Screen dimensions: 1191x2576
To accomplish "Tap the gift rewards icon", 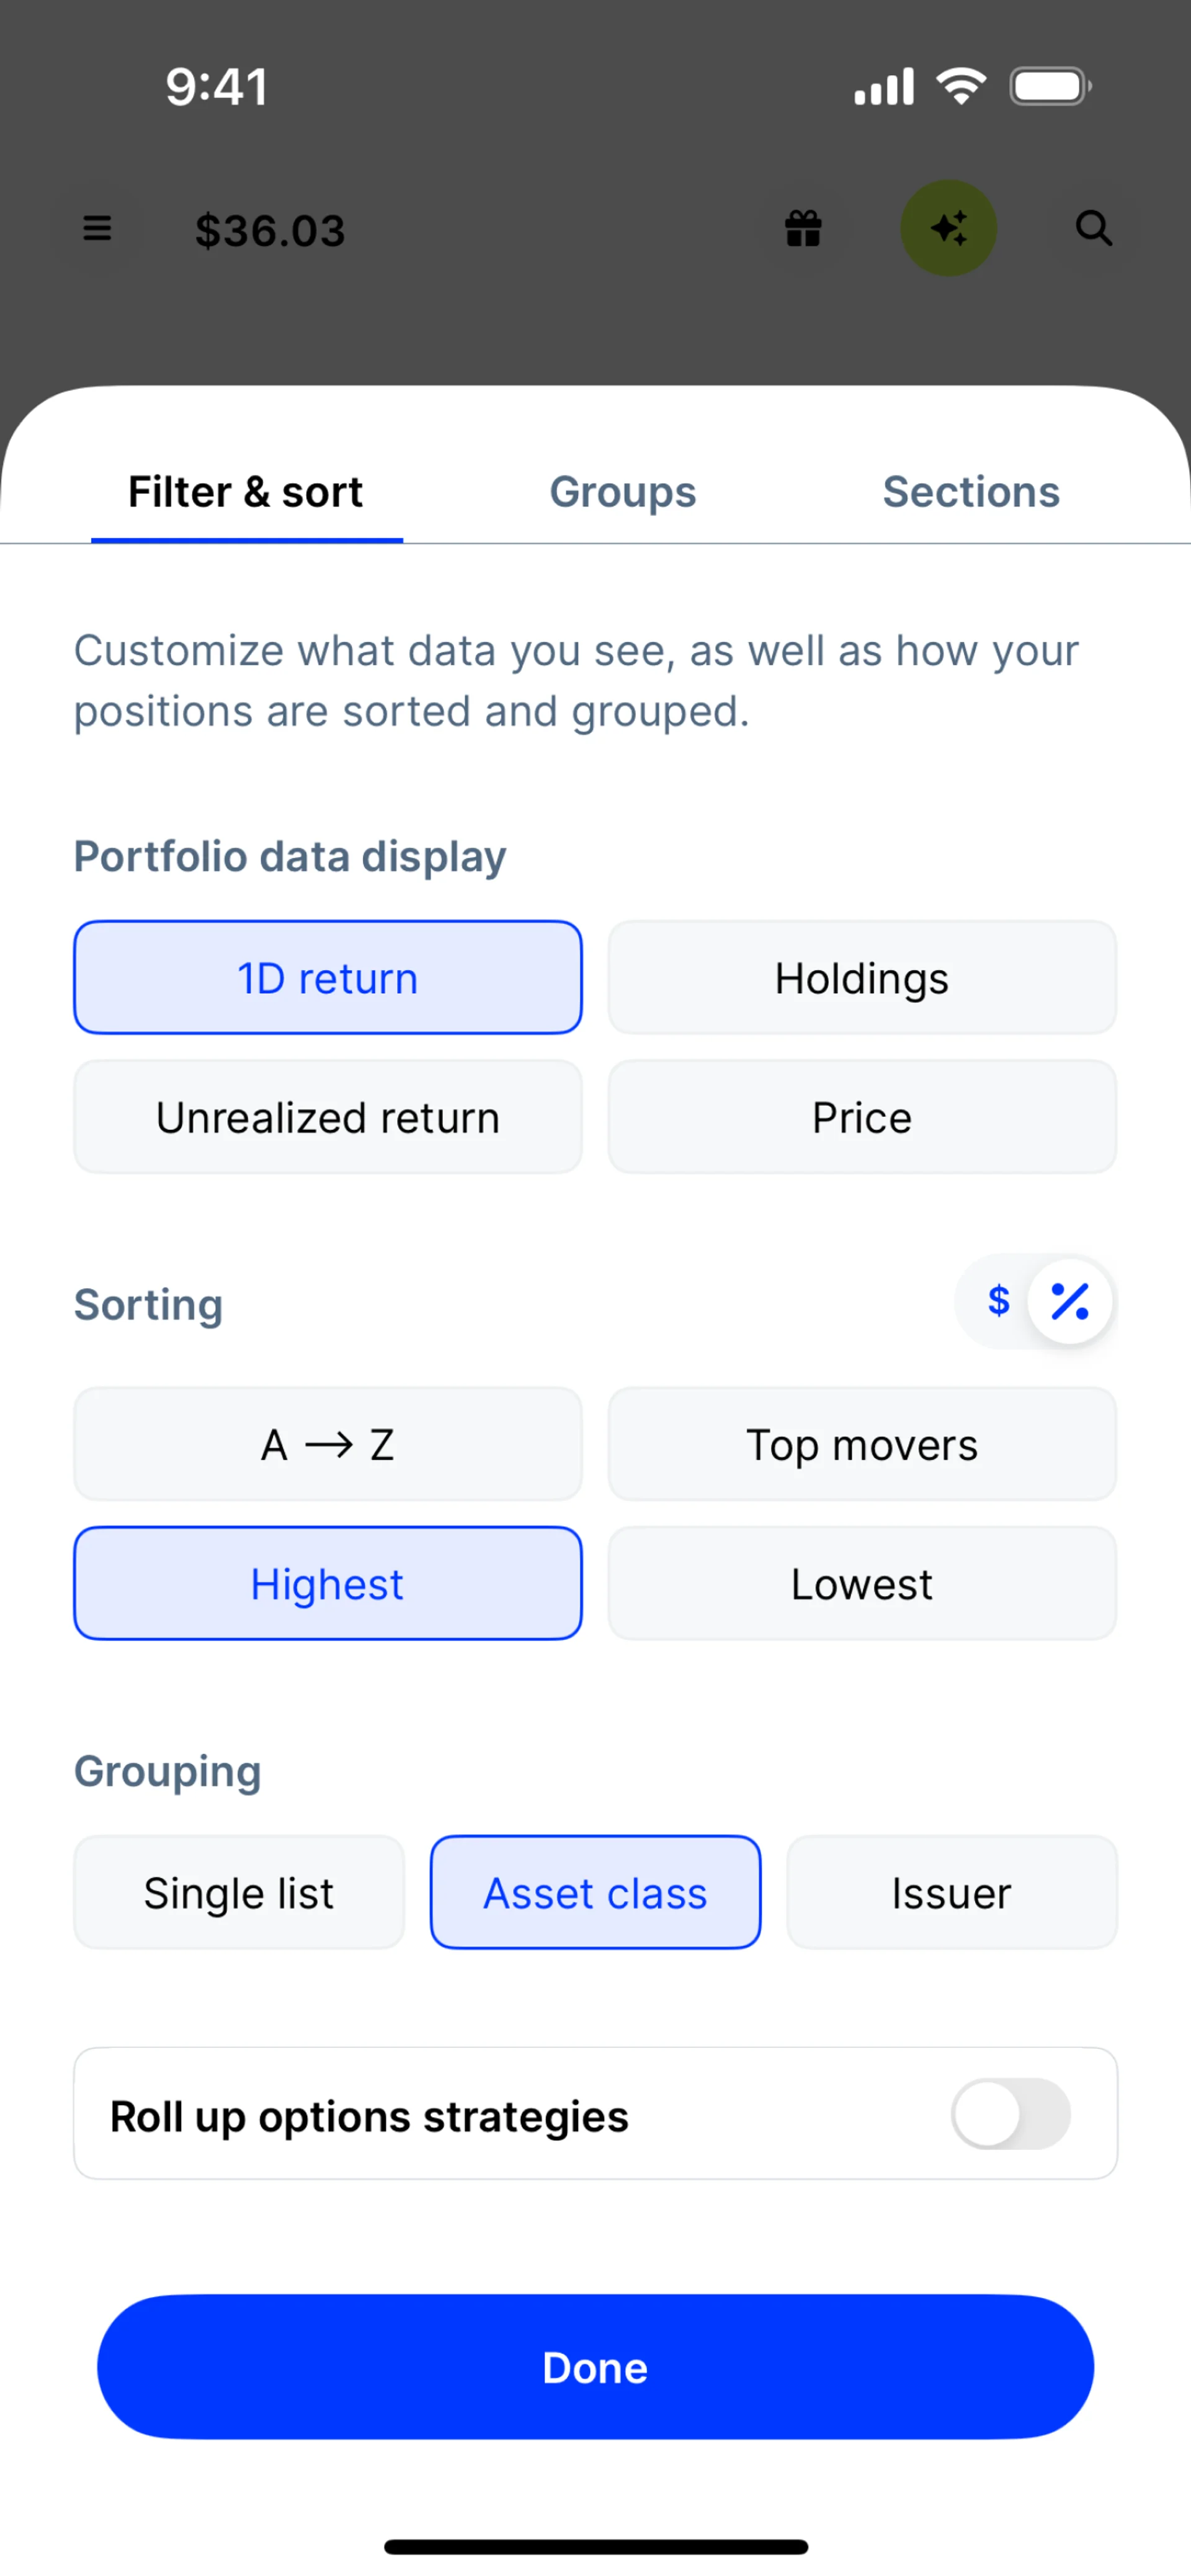I will (803, 229).
